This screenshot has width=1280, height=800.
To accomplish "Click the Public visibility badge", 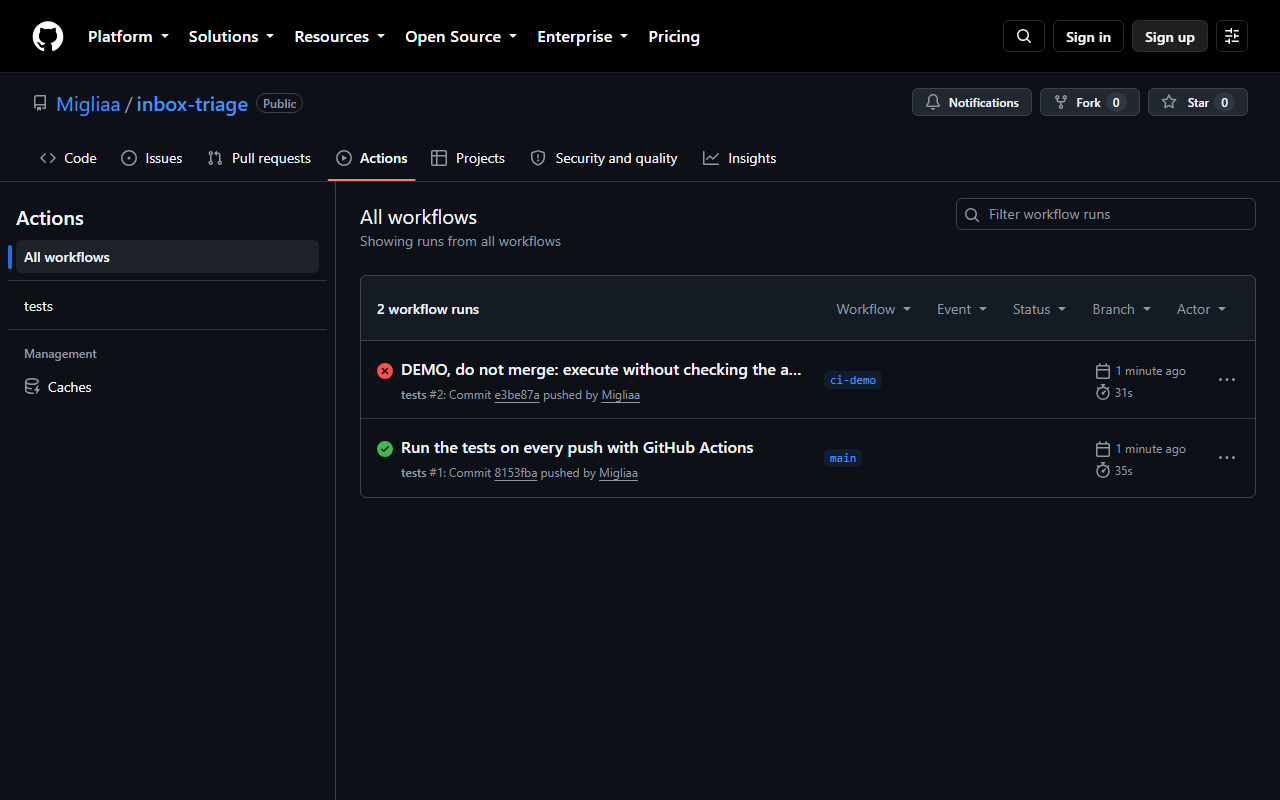I will 279,103.
